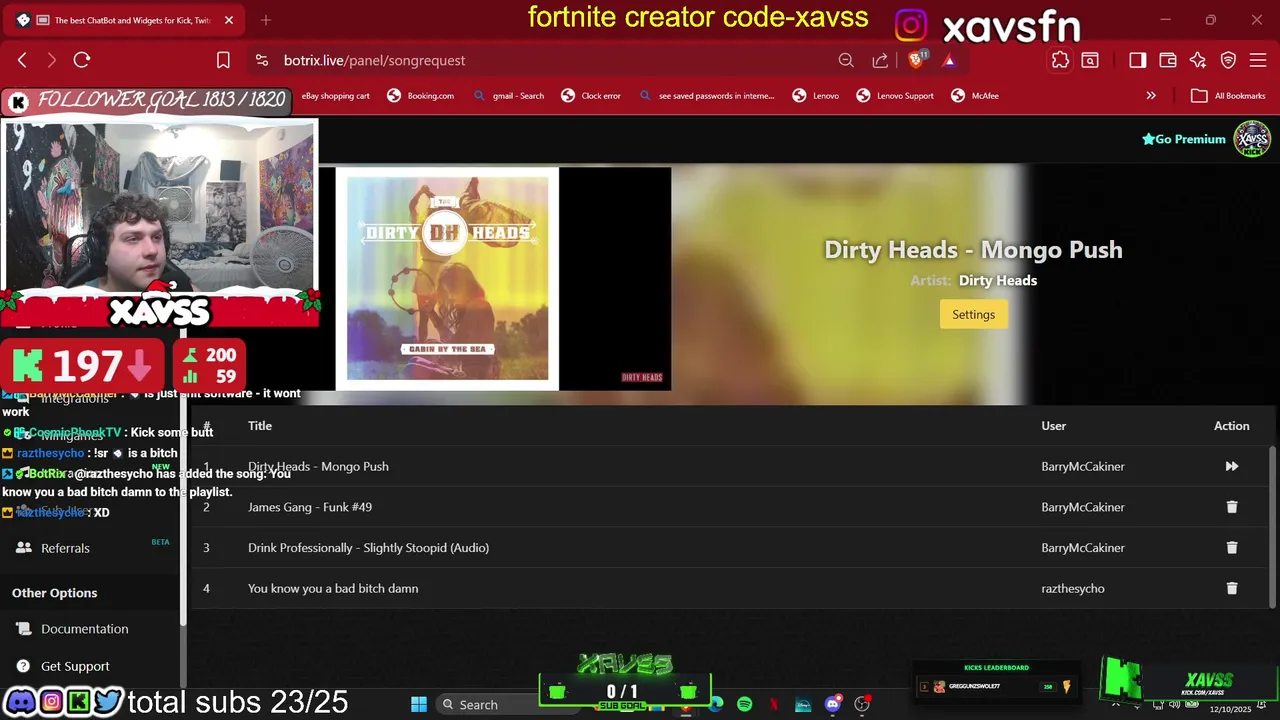The width and height of the screenshot is (1280, 720).
Task: Open the Microsoft Edge icon in the taskbar
Action: click(x=716, y=704)
